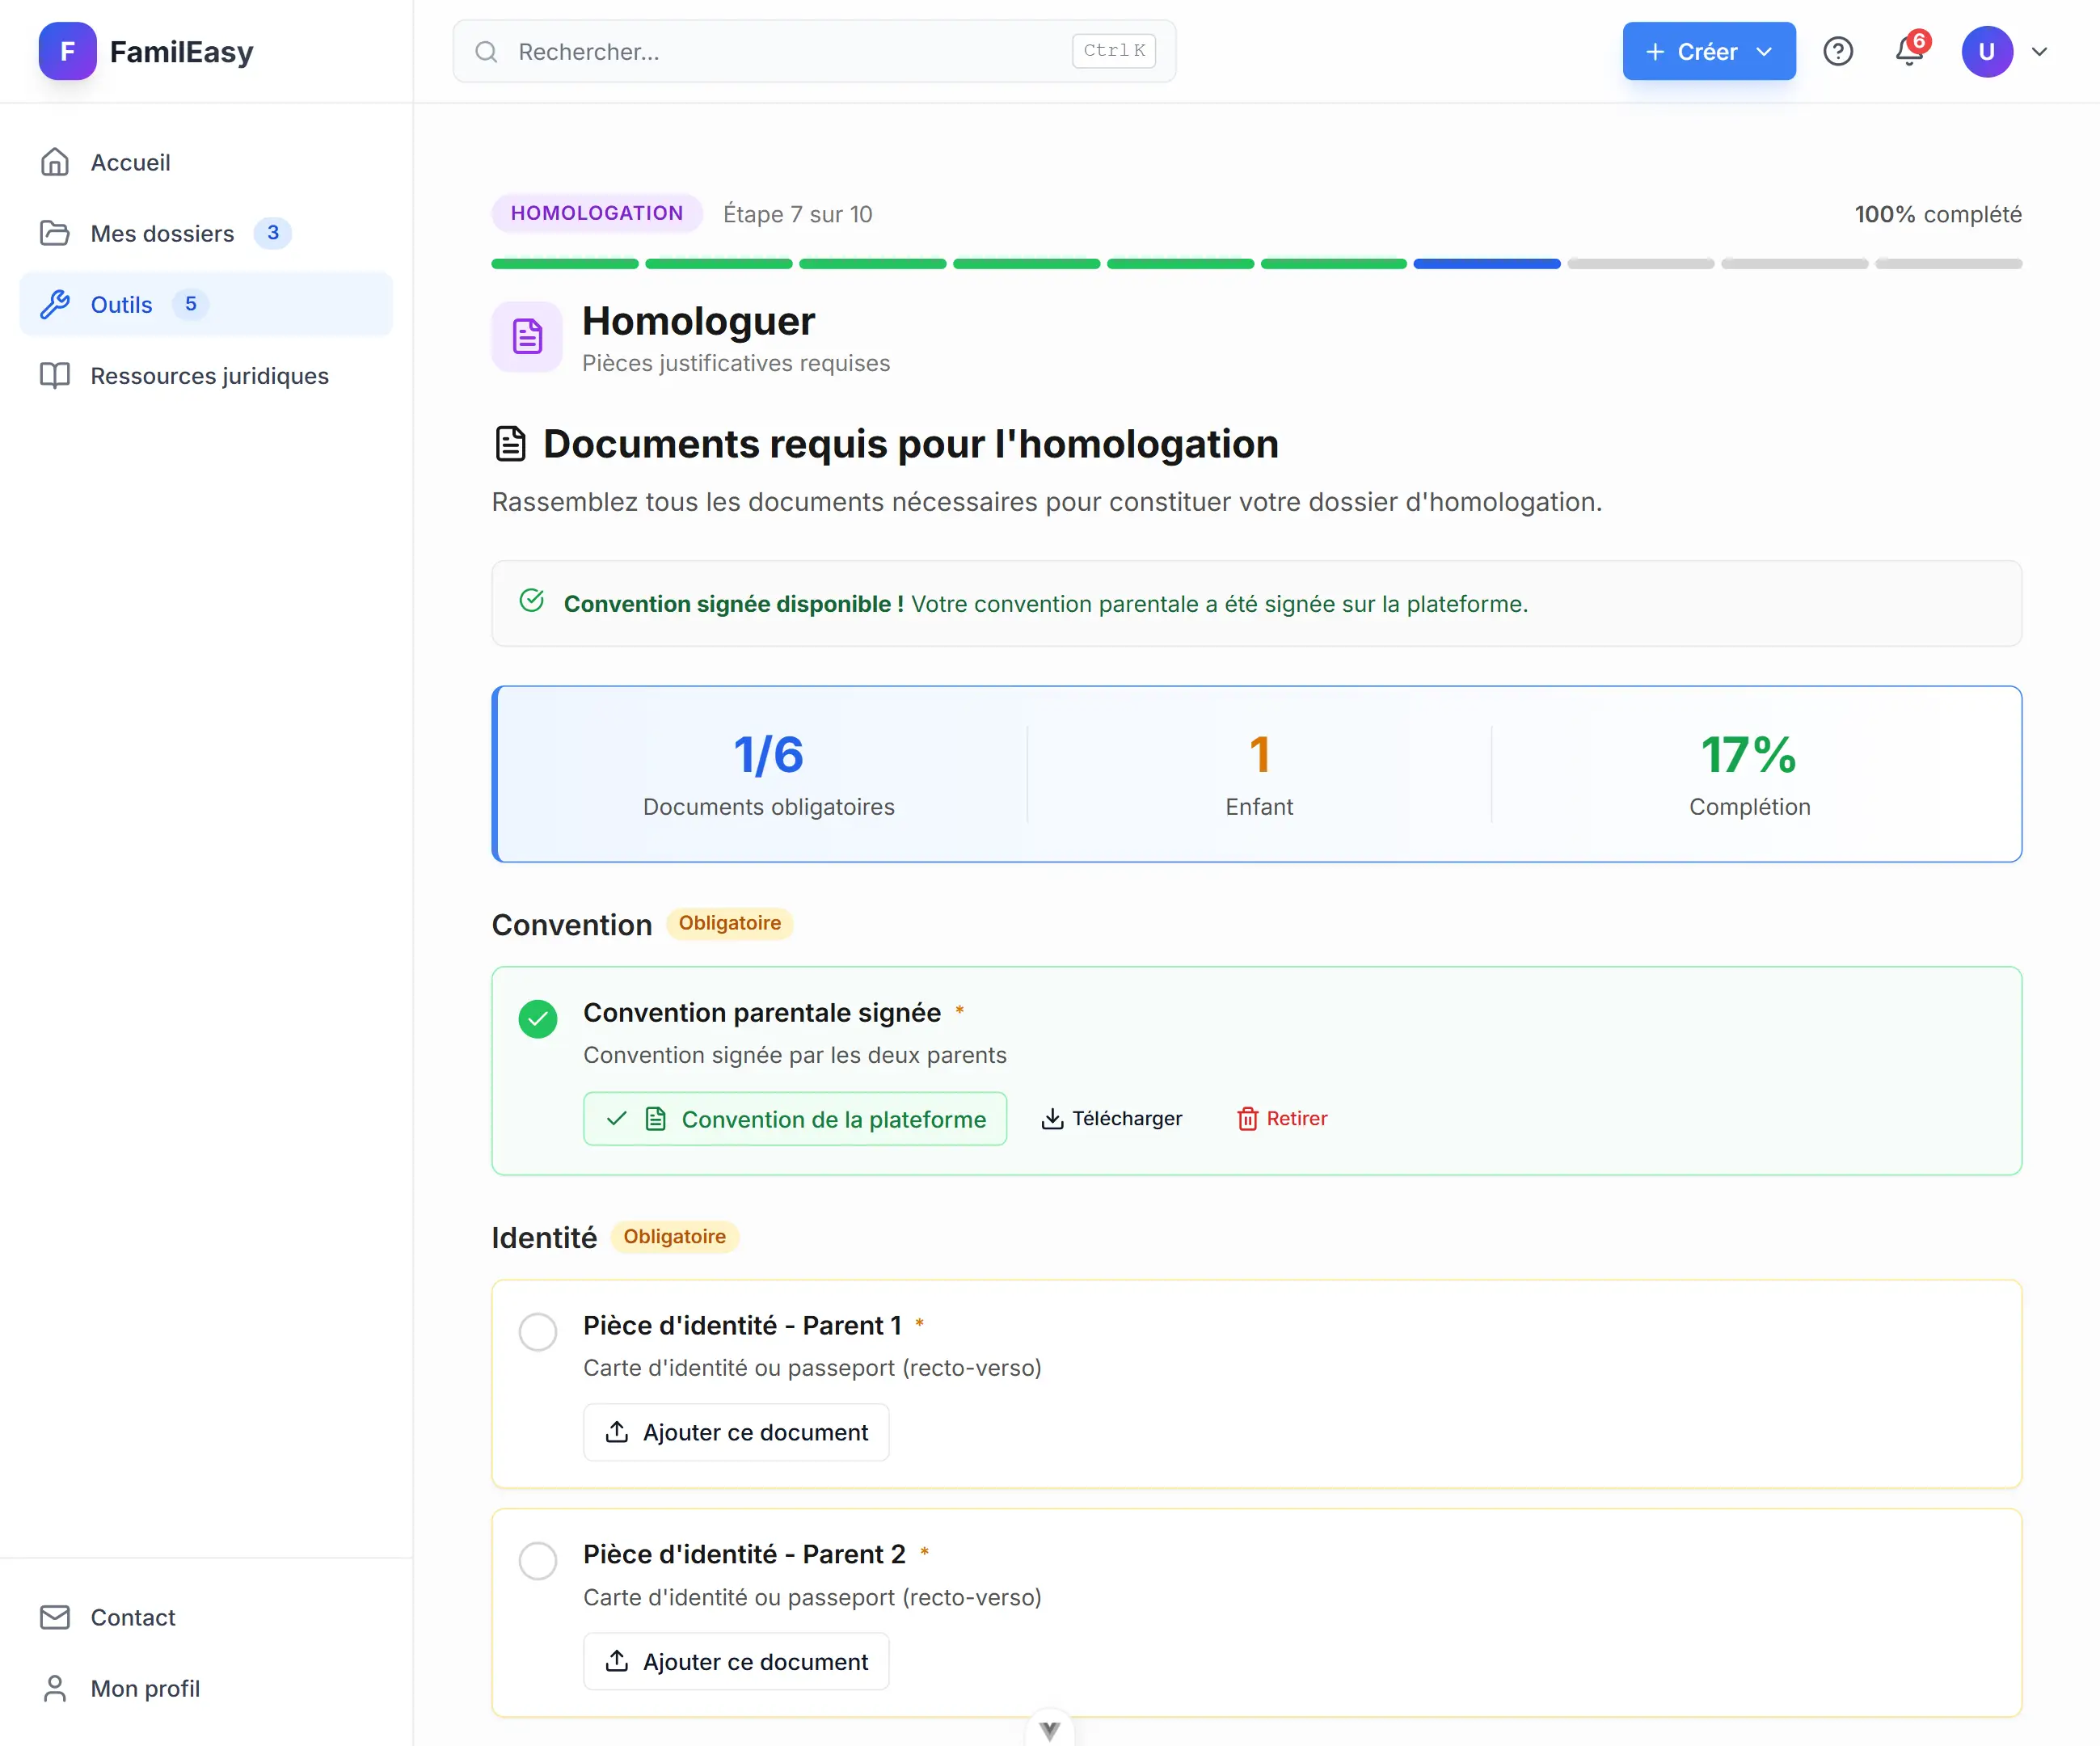Click the Mon profil person icon

(x=55, y=1688)
